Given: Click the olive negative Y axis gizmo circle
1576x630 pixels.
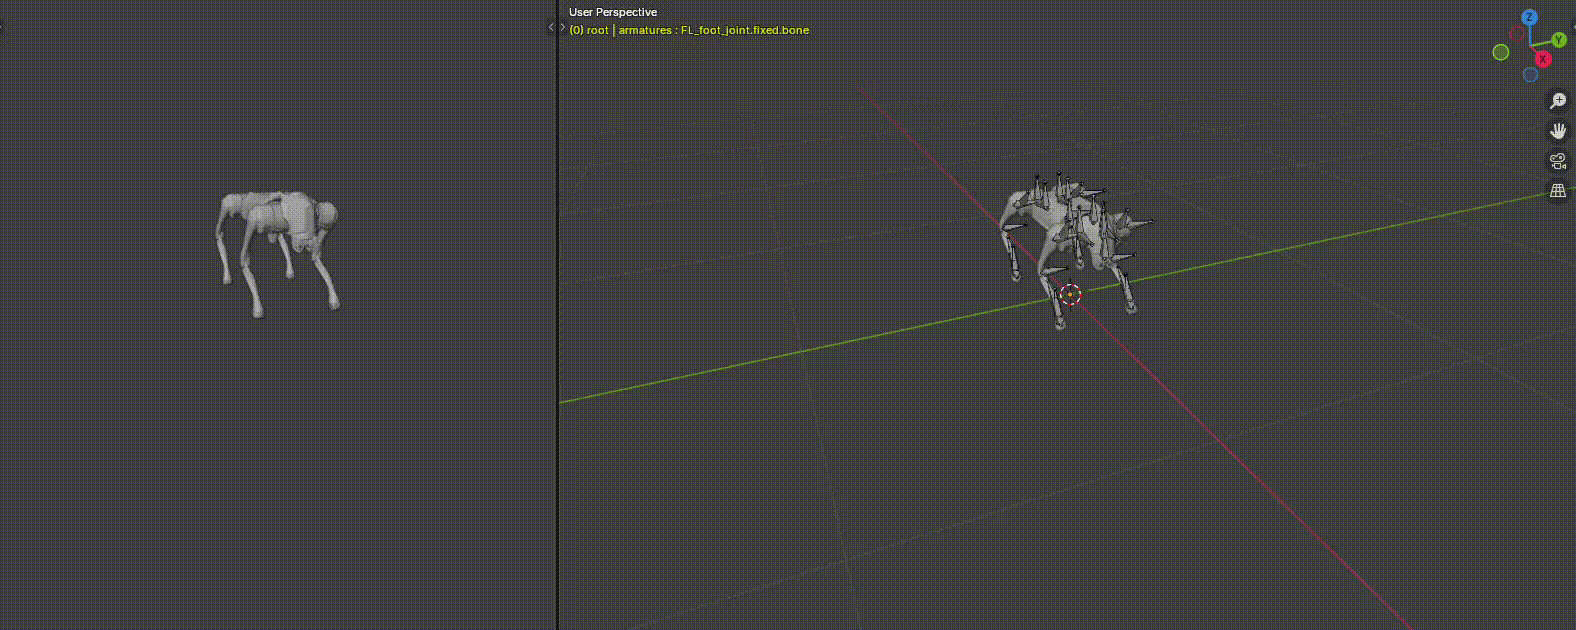Looking at the screenshot, I should click(x=1501, y=52).
